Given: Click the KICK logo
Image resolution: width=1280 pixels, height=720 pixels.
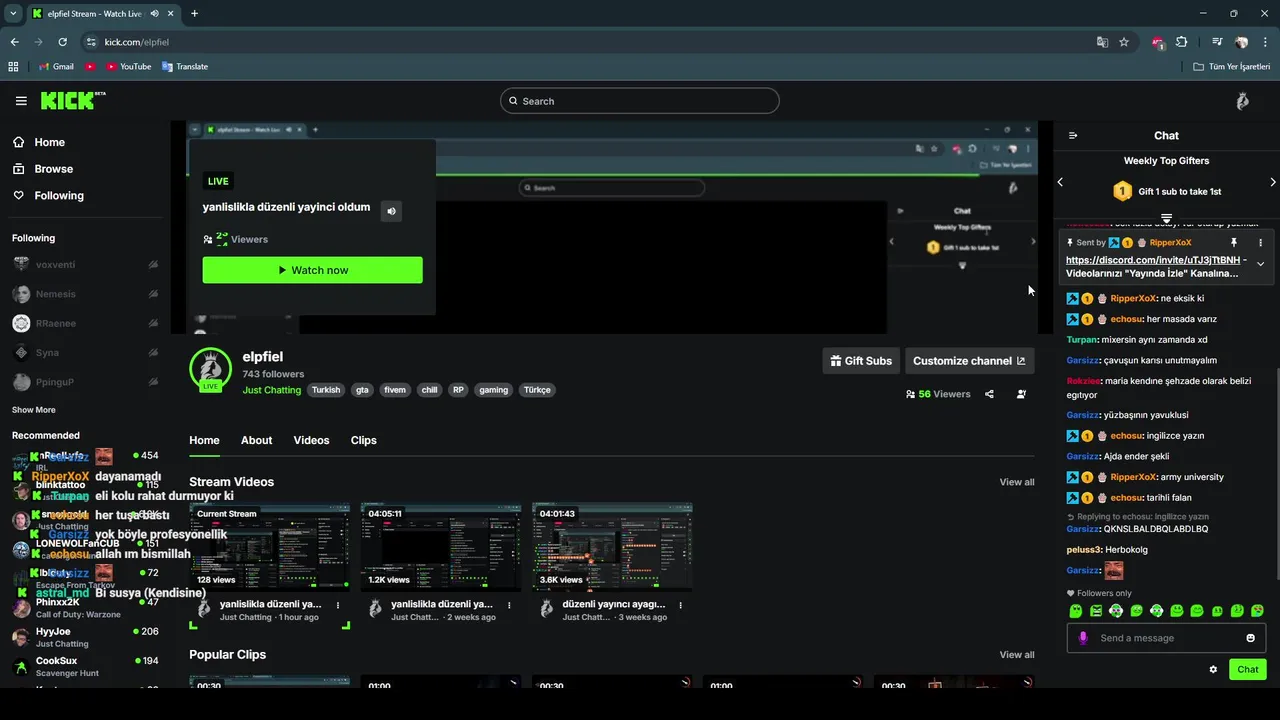Looking at the screenshot, I should [72, 100].
